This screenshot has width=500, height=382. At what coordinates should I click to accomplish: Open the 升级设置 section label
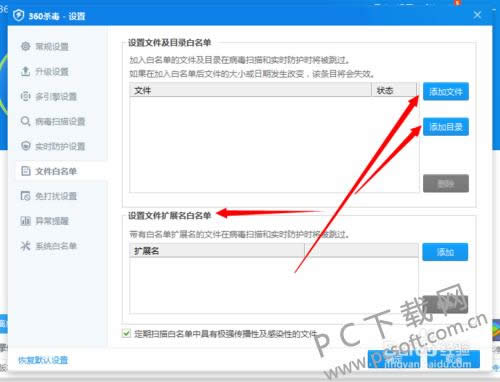[52, 71]
